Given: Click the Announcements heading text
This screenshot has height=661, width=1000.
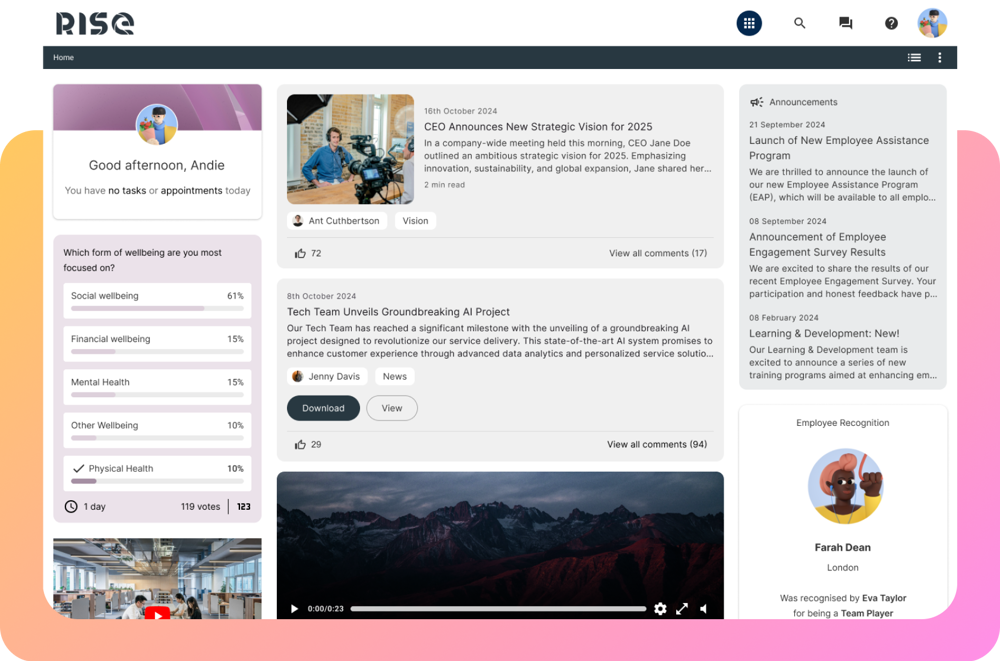Looking at the screenshot, I should [x=803, y=102].
